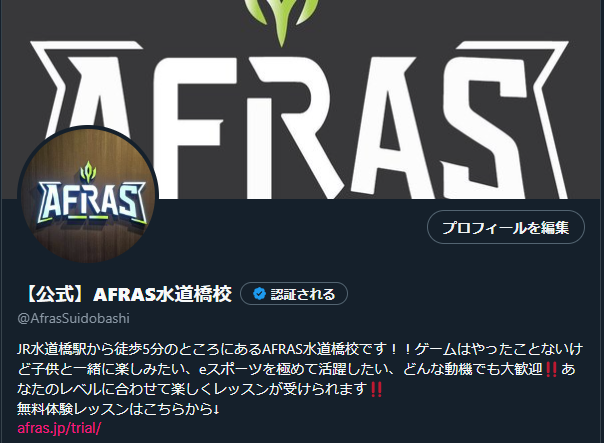Click the blue verified checkmark badge
Screen dimensions: 604x443
259,294
